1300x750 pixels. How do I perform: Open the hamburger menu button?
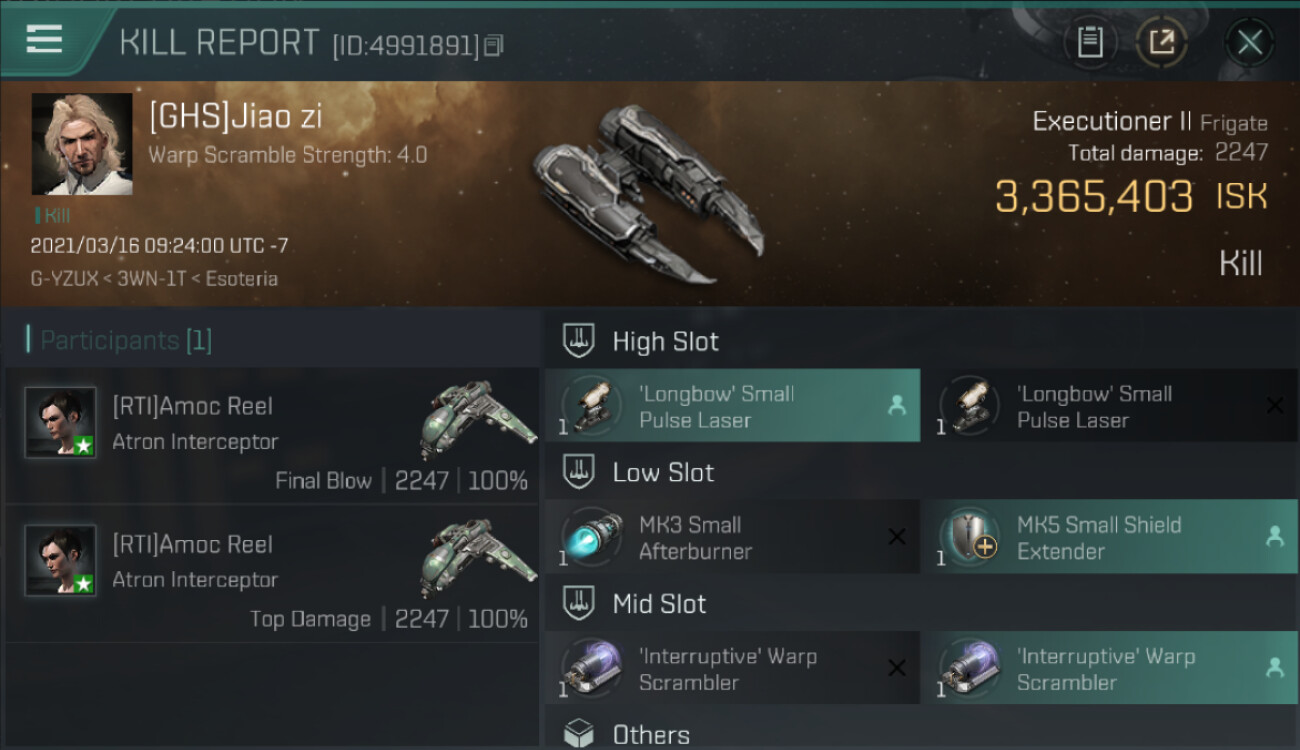coord(44,40)
